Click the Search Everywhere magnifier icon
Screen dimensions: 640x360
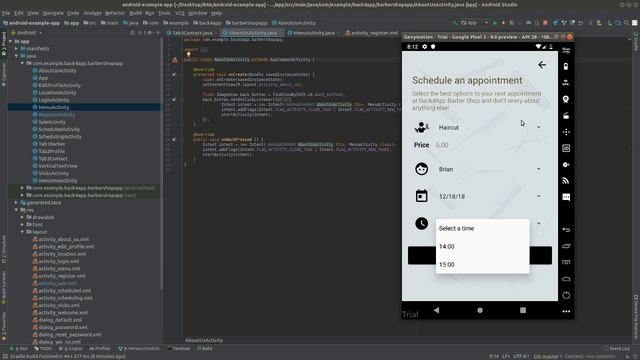(626, 23)
